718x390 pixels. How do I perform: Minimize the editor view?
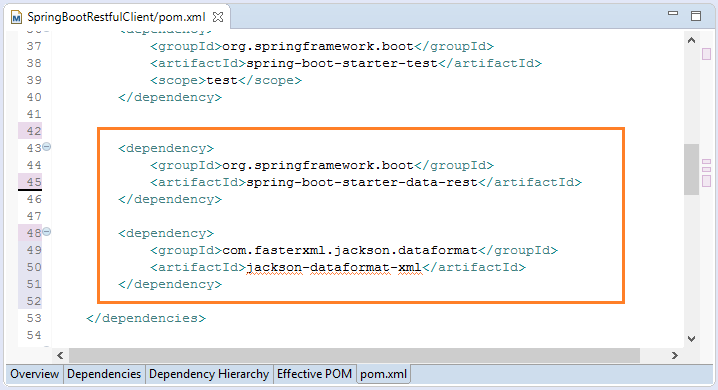tap(673, 14)
